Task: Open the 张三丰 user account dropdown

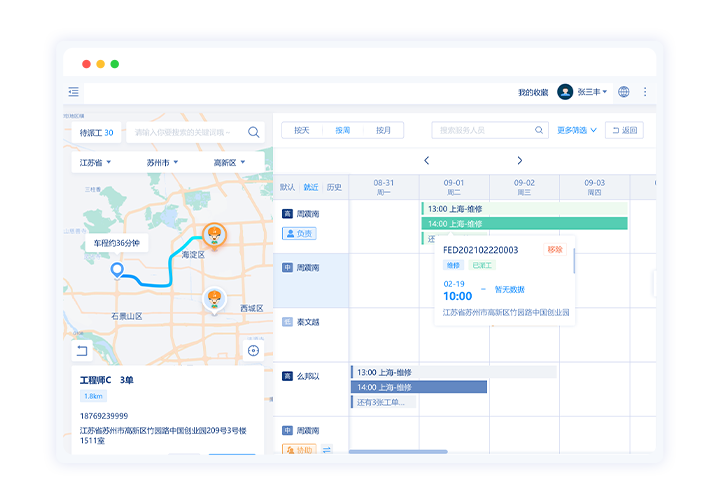Action: (x=585, y=92)
